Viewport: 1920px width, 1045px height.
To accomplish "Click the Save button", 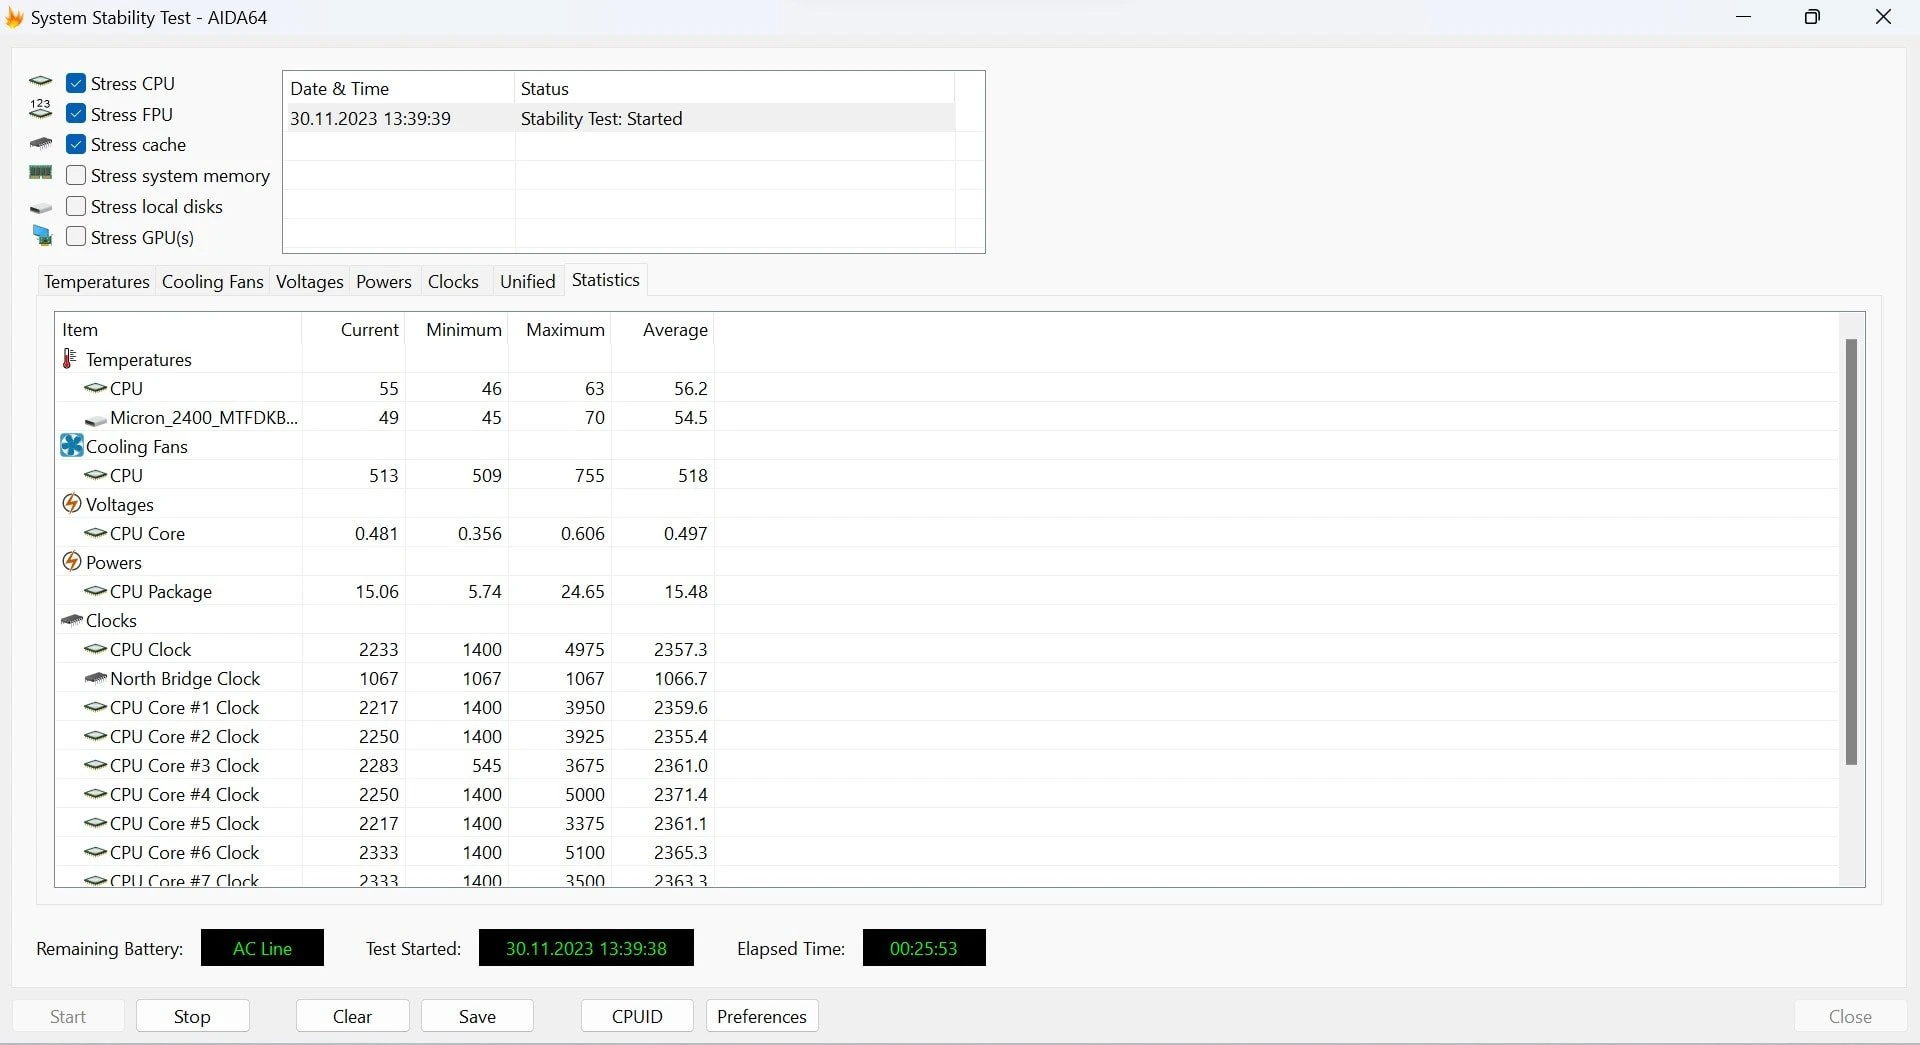I will pos(477,1016).
